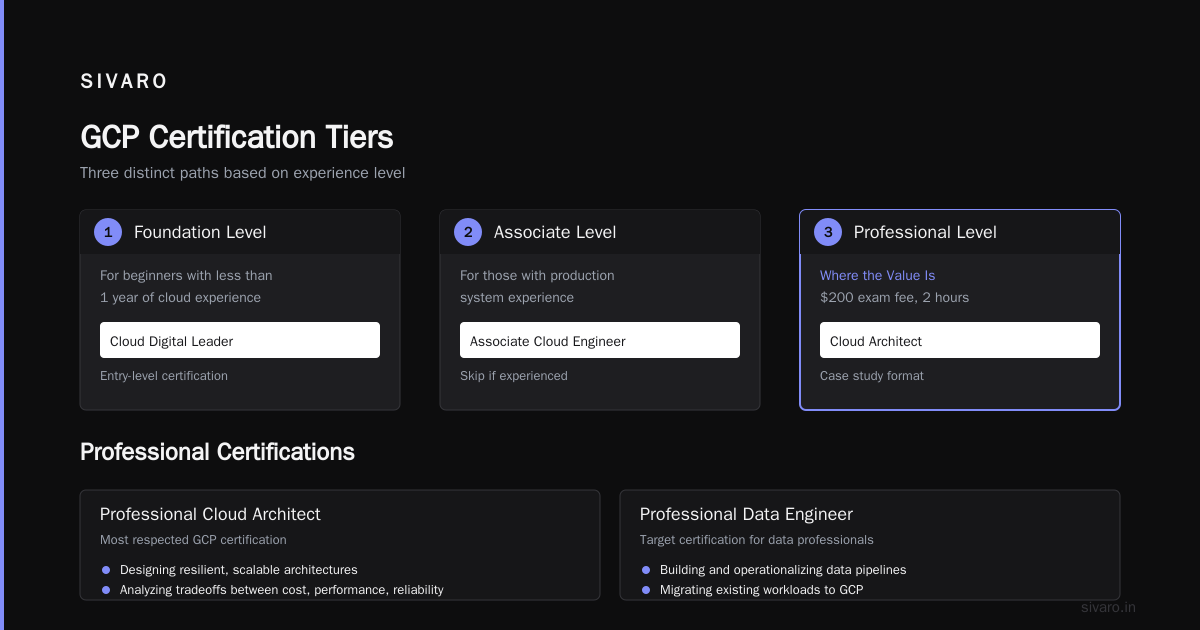The height and width of the screenshot is (630, 1200).
Task: Open the Professional Data Engineer card title
Action: tap(746, 514)
